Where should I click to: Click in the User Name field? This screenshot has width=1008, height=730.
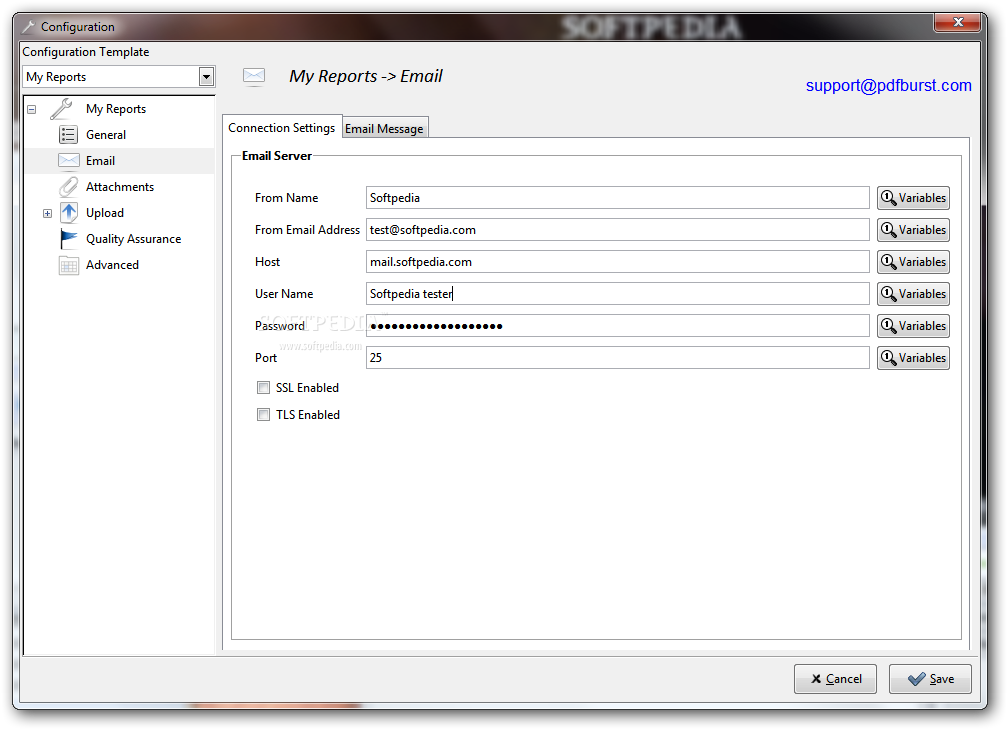tap(618, 294)
